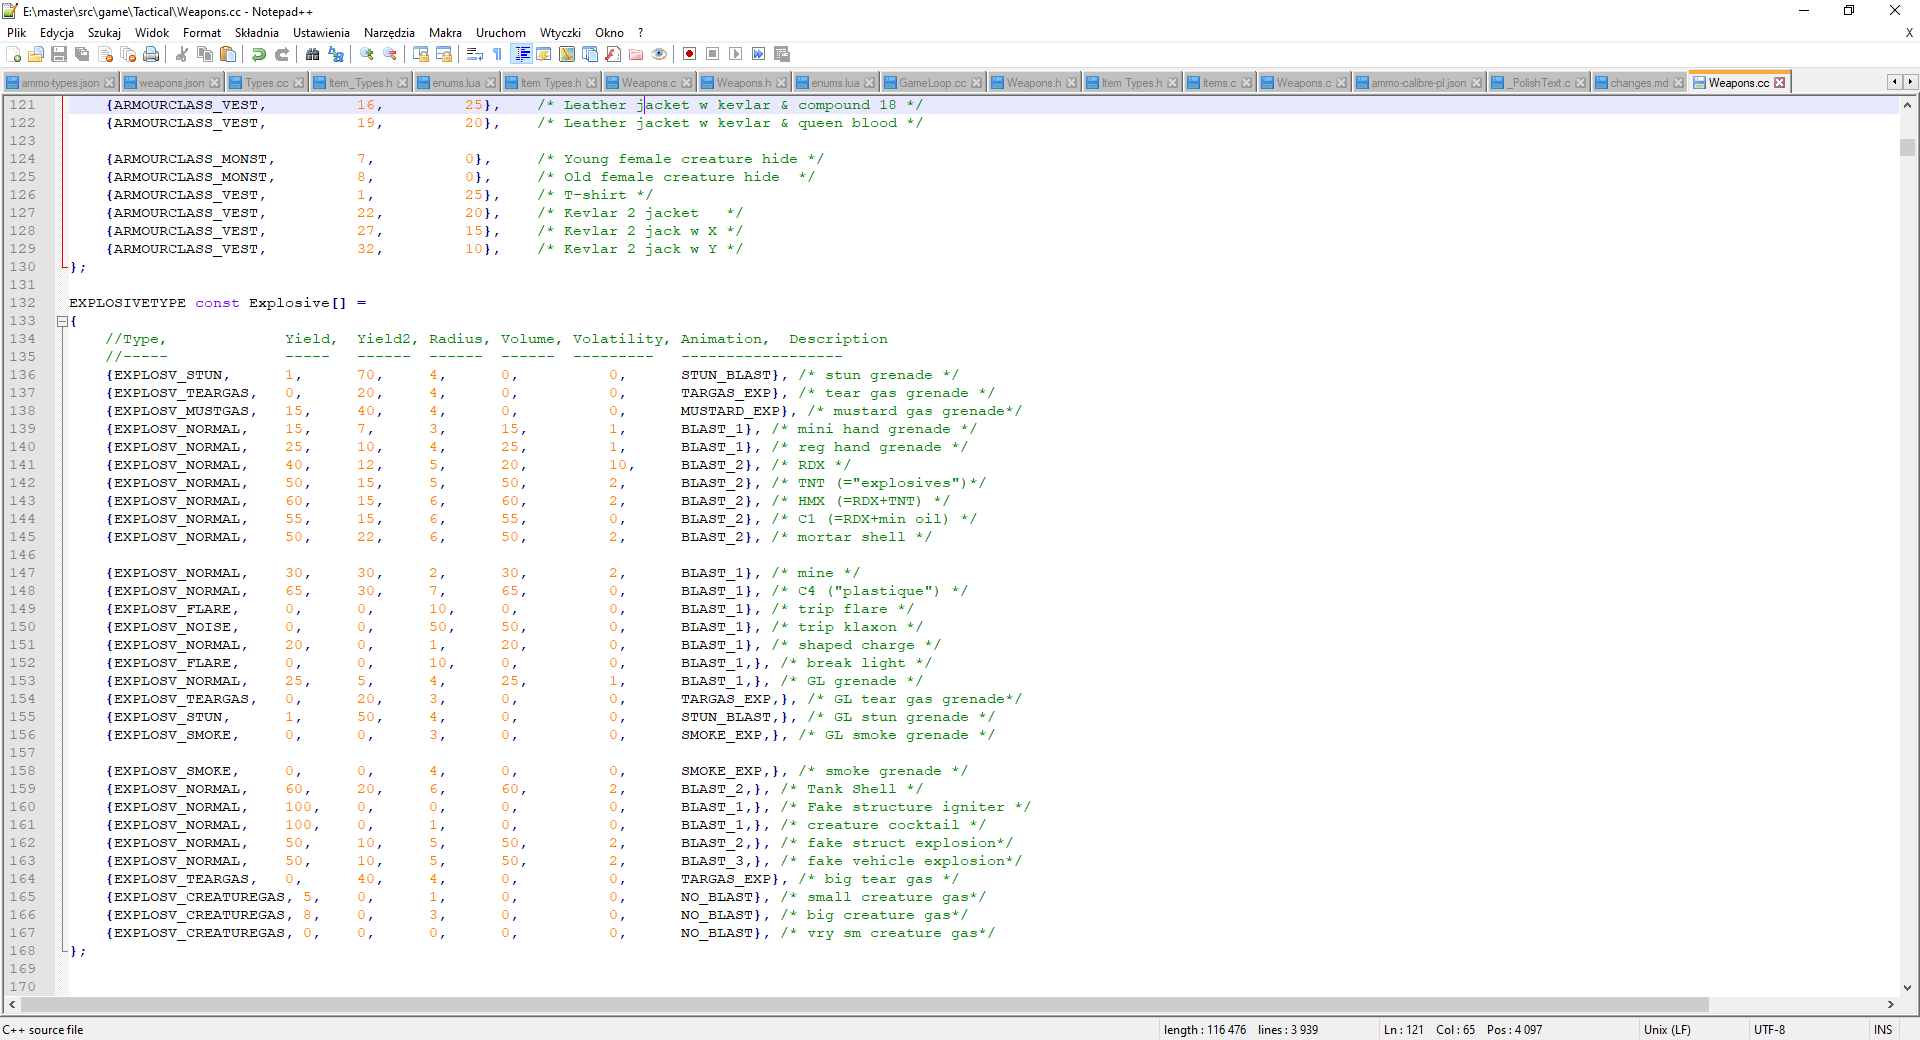Click the Undo toolbar icon
Screen dimensions: 1920x1040
[x=259, y=54]
